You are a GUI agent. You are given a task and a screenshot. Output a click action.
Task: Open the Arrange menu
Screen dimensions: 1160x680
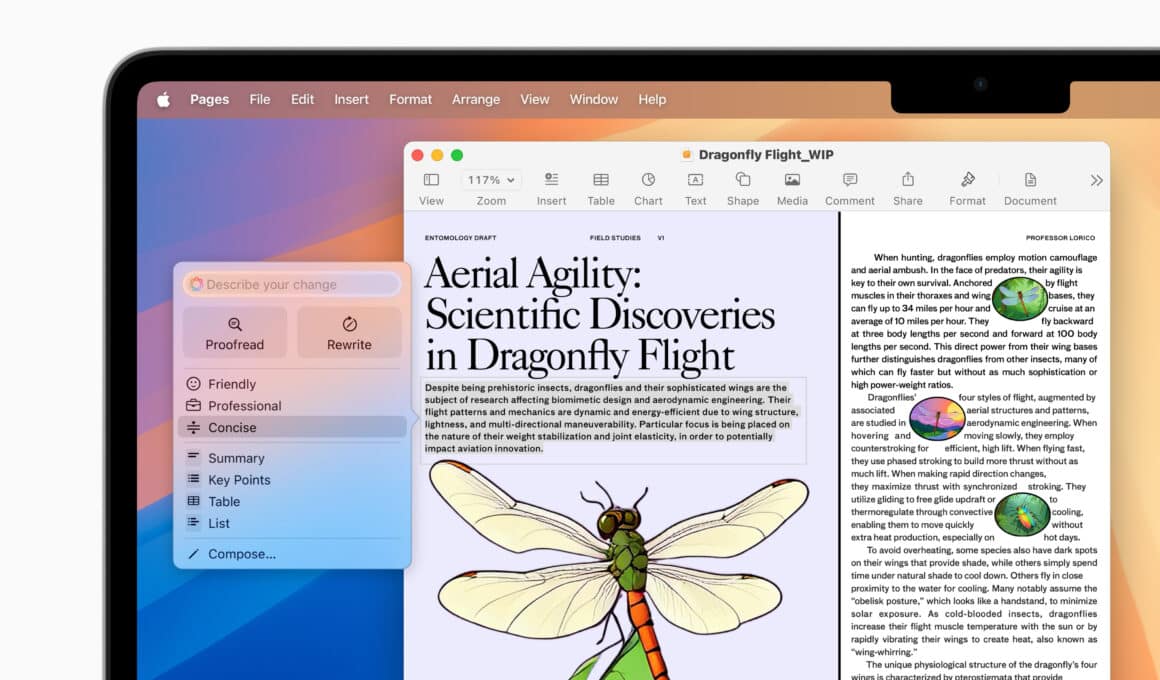(476, 99)
